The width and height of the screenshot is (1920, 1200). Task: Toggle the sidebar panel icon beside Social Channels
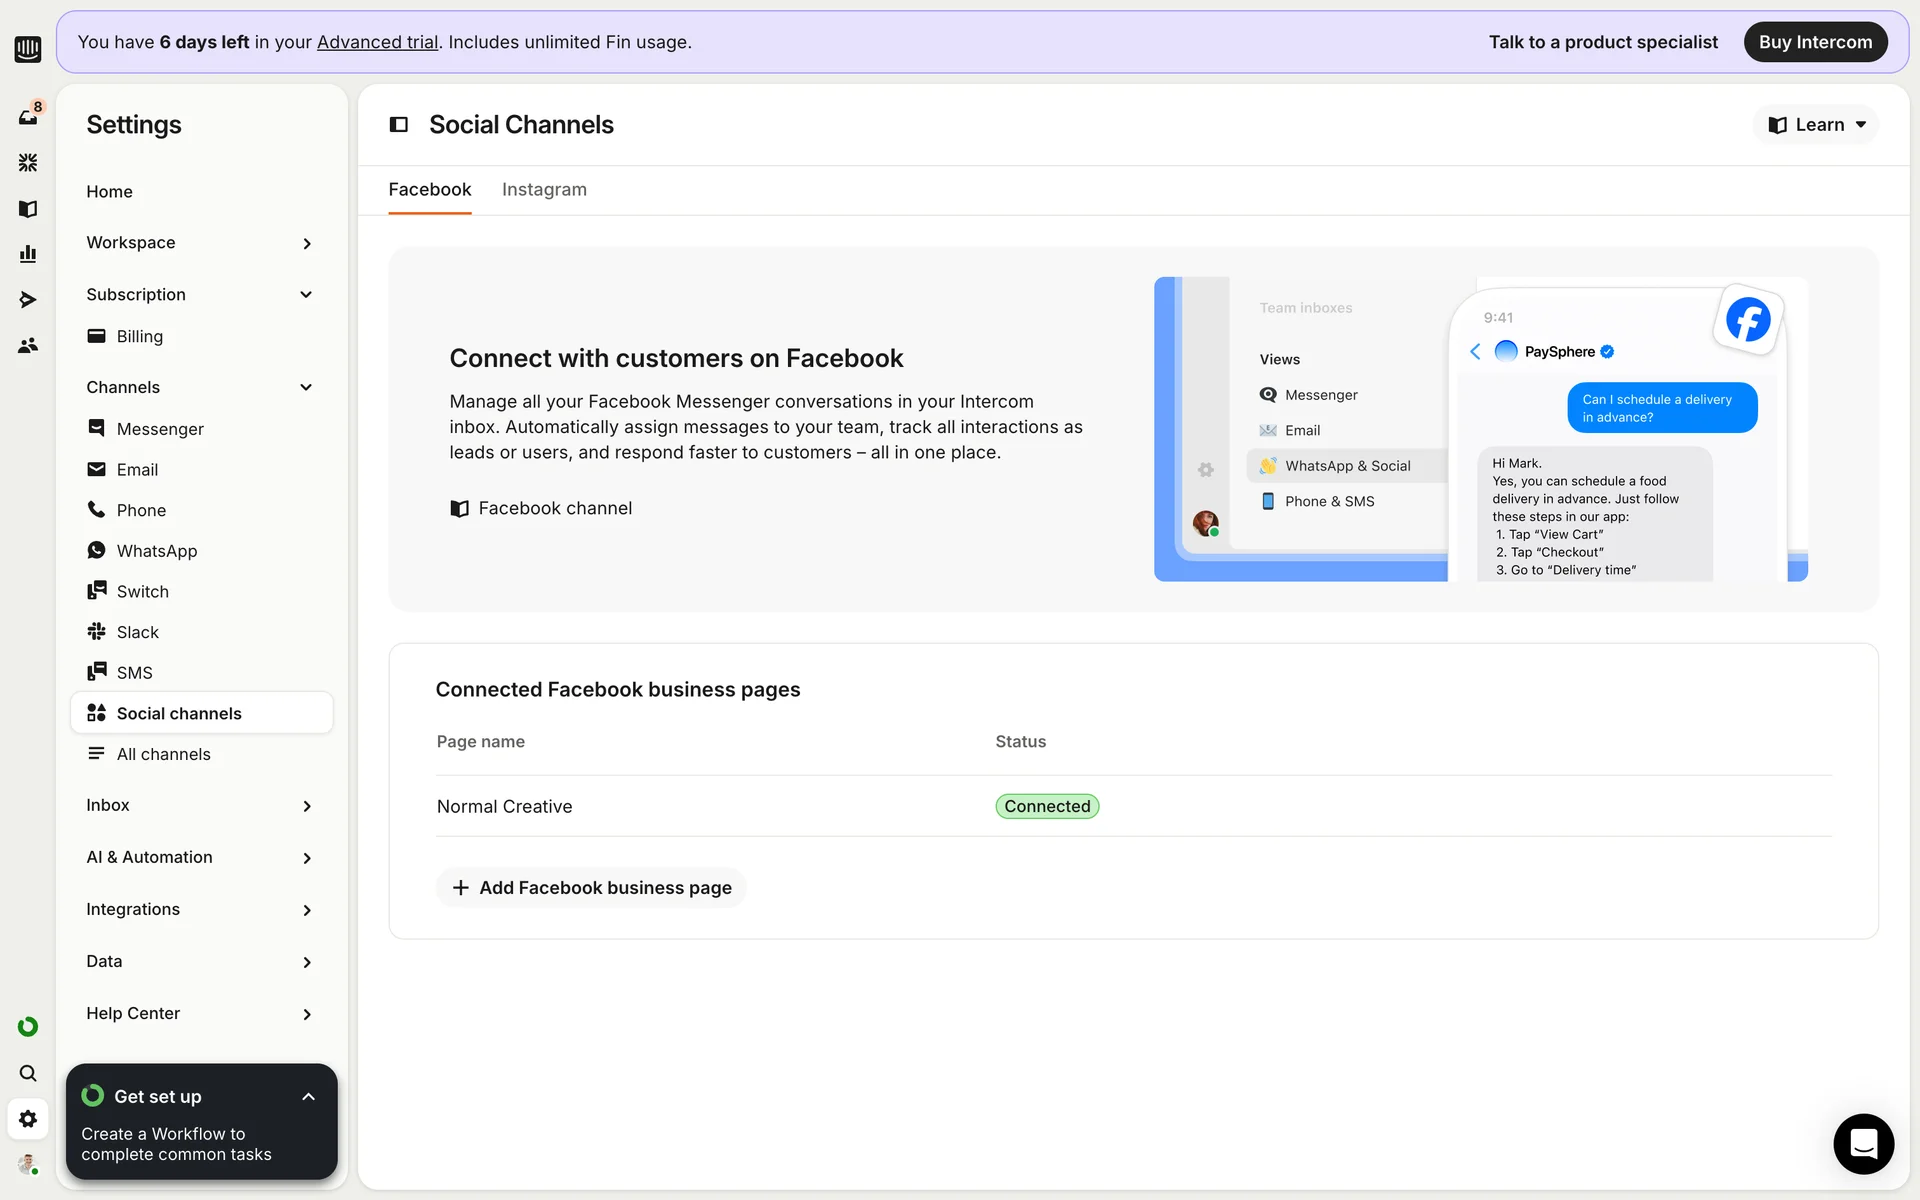pos(399,124)
